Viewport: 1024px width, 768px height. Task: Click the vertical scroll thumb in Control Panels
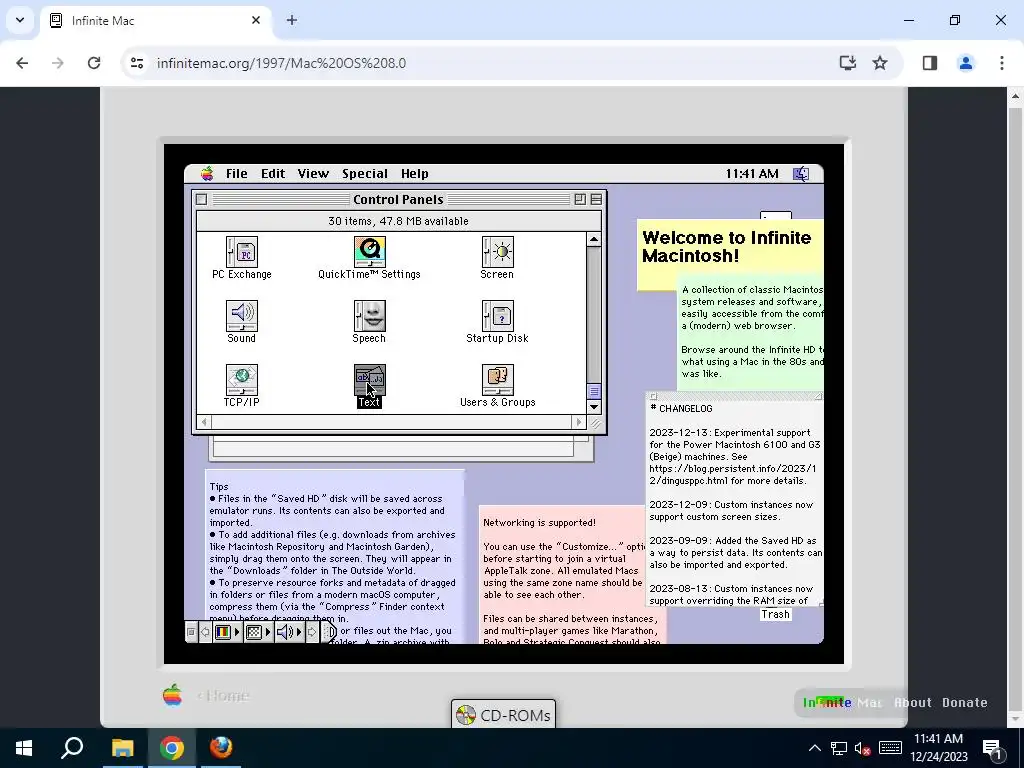pyautogui.click(x=594, y=391)
